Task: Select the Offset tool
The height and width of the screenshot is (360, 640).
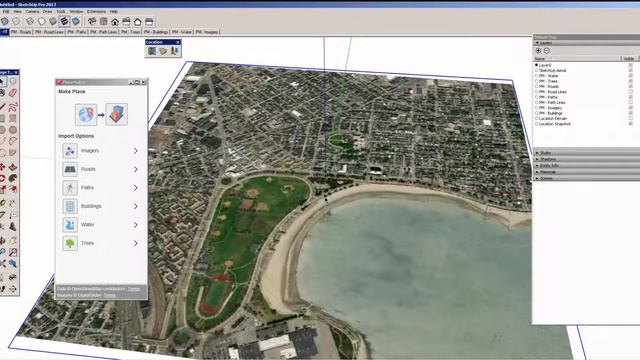Action: point(13,189)
